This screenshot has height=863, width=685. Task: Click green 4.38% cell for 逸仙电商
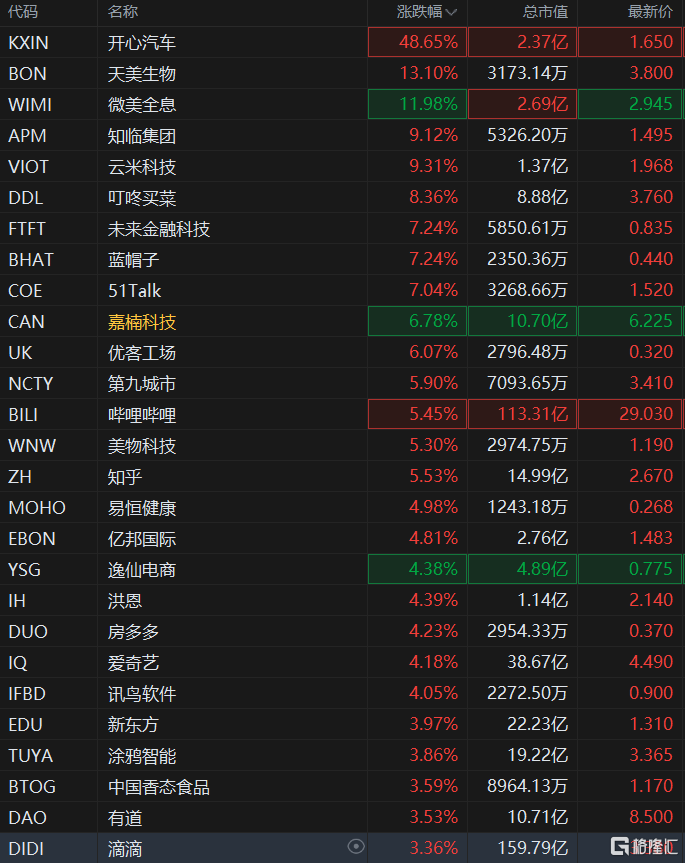click(417, 570)
